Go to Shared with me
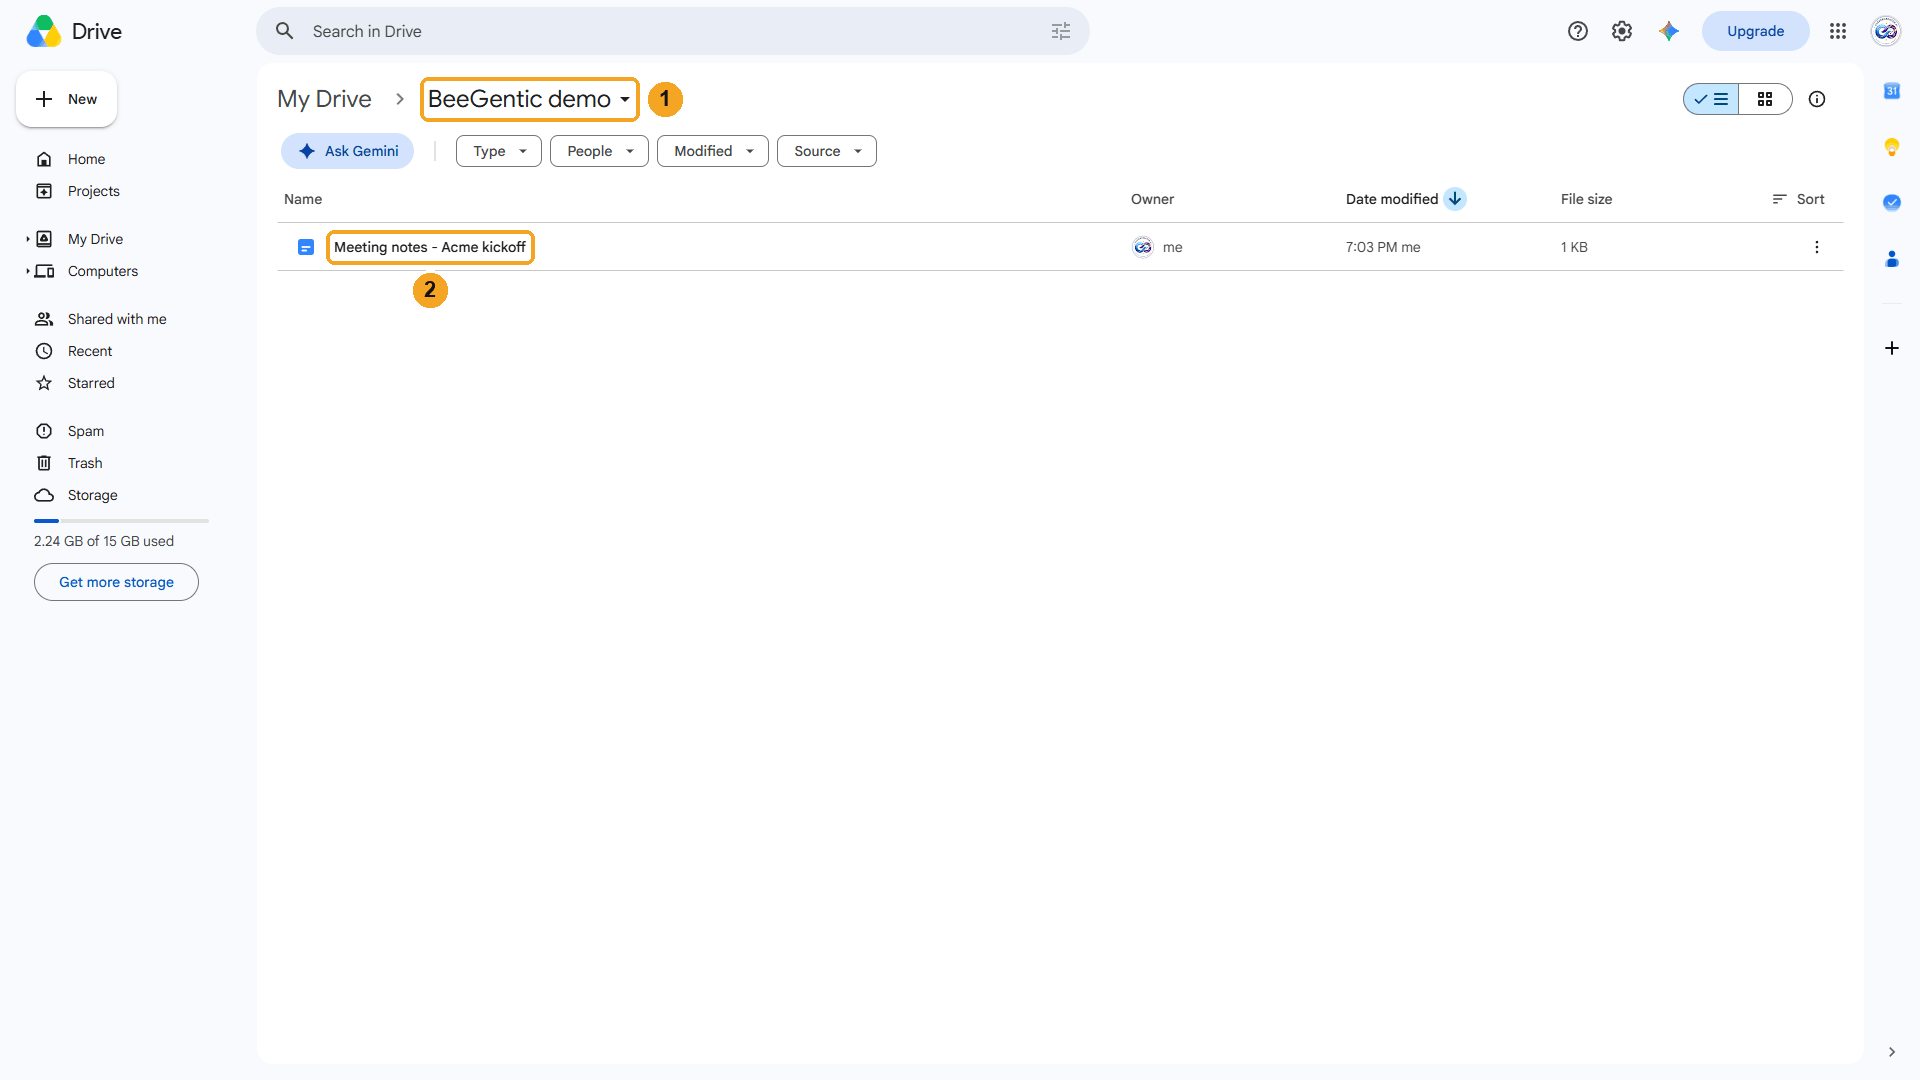1920x1080 pixels. pyautogui.click(x=116, y=319)
